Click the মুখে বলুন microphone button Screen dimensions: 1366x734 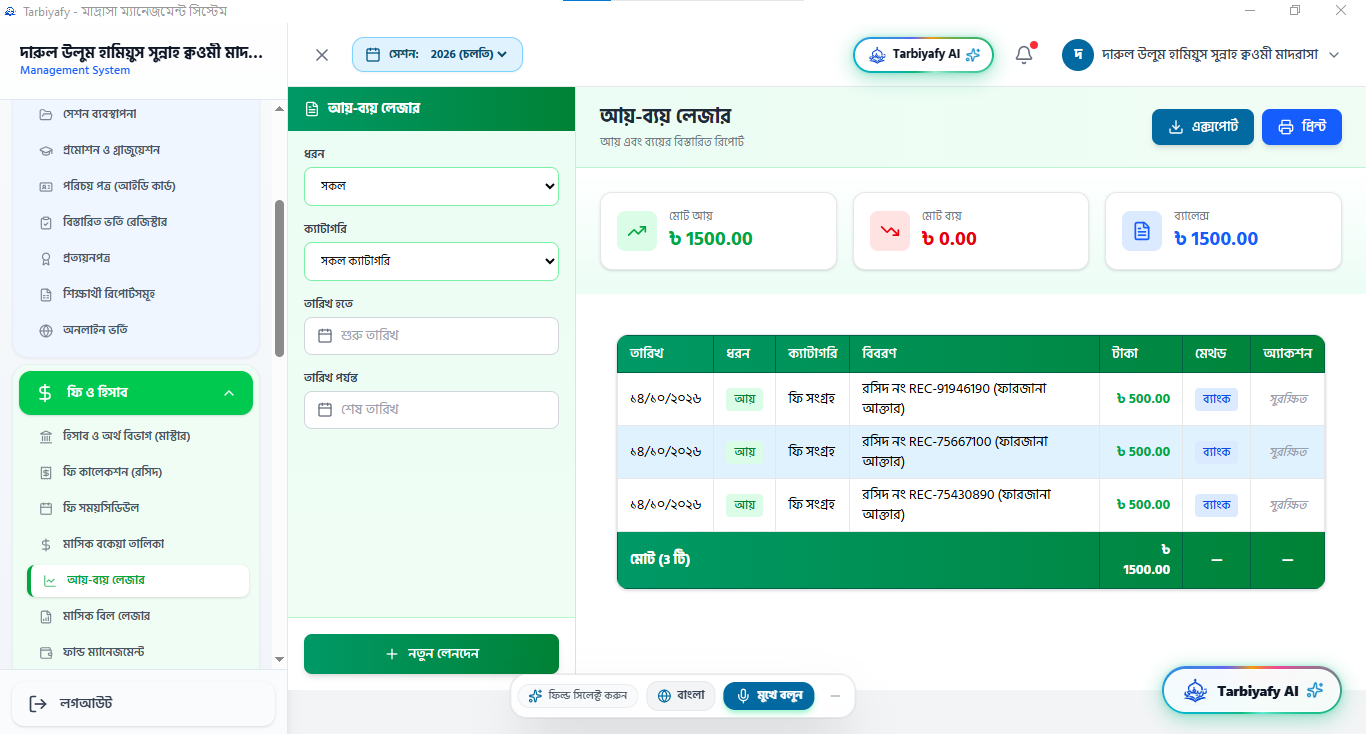pyautogui.click(x=769, y=696)
